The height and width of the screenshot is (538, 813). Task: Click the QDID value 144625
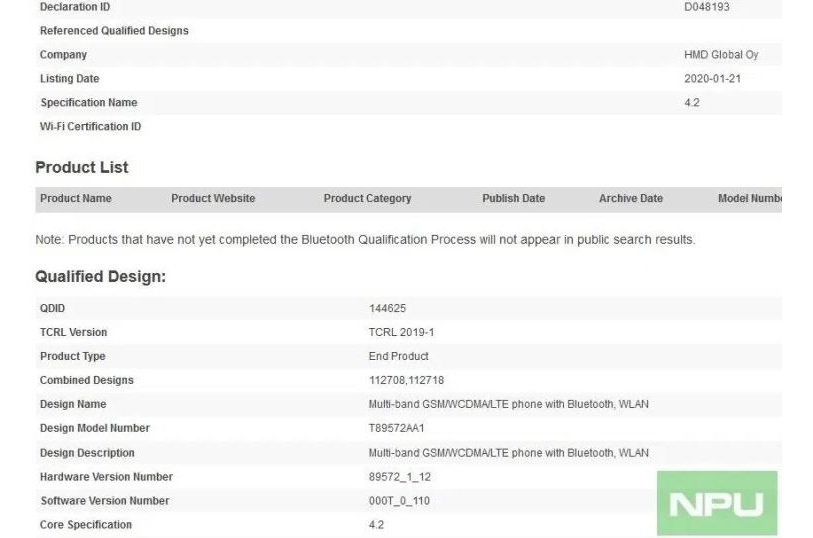pyautogui.click(x=387, y=308)
